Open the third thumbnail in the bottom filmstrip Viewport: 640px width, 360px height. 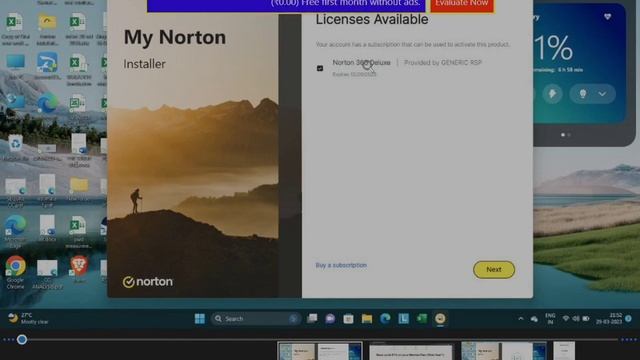(504, 351)
